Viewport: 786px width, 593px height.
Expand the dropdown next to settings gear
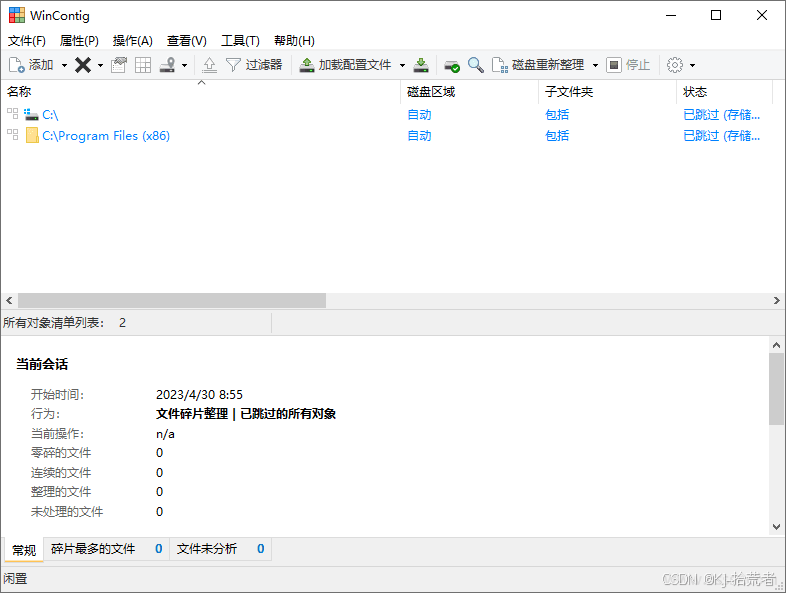coord(692,65)
